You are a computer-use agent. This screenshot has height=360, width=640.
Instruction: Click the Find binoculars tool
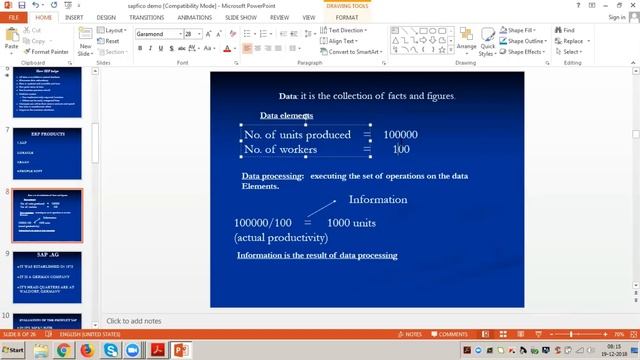(564, 30)
